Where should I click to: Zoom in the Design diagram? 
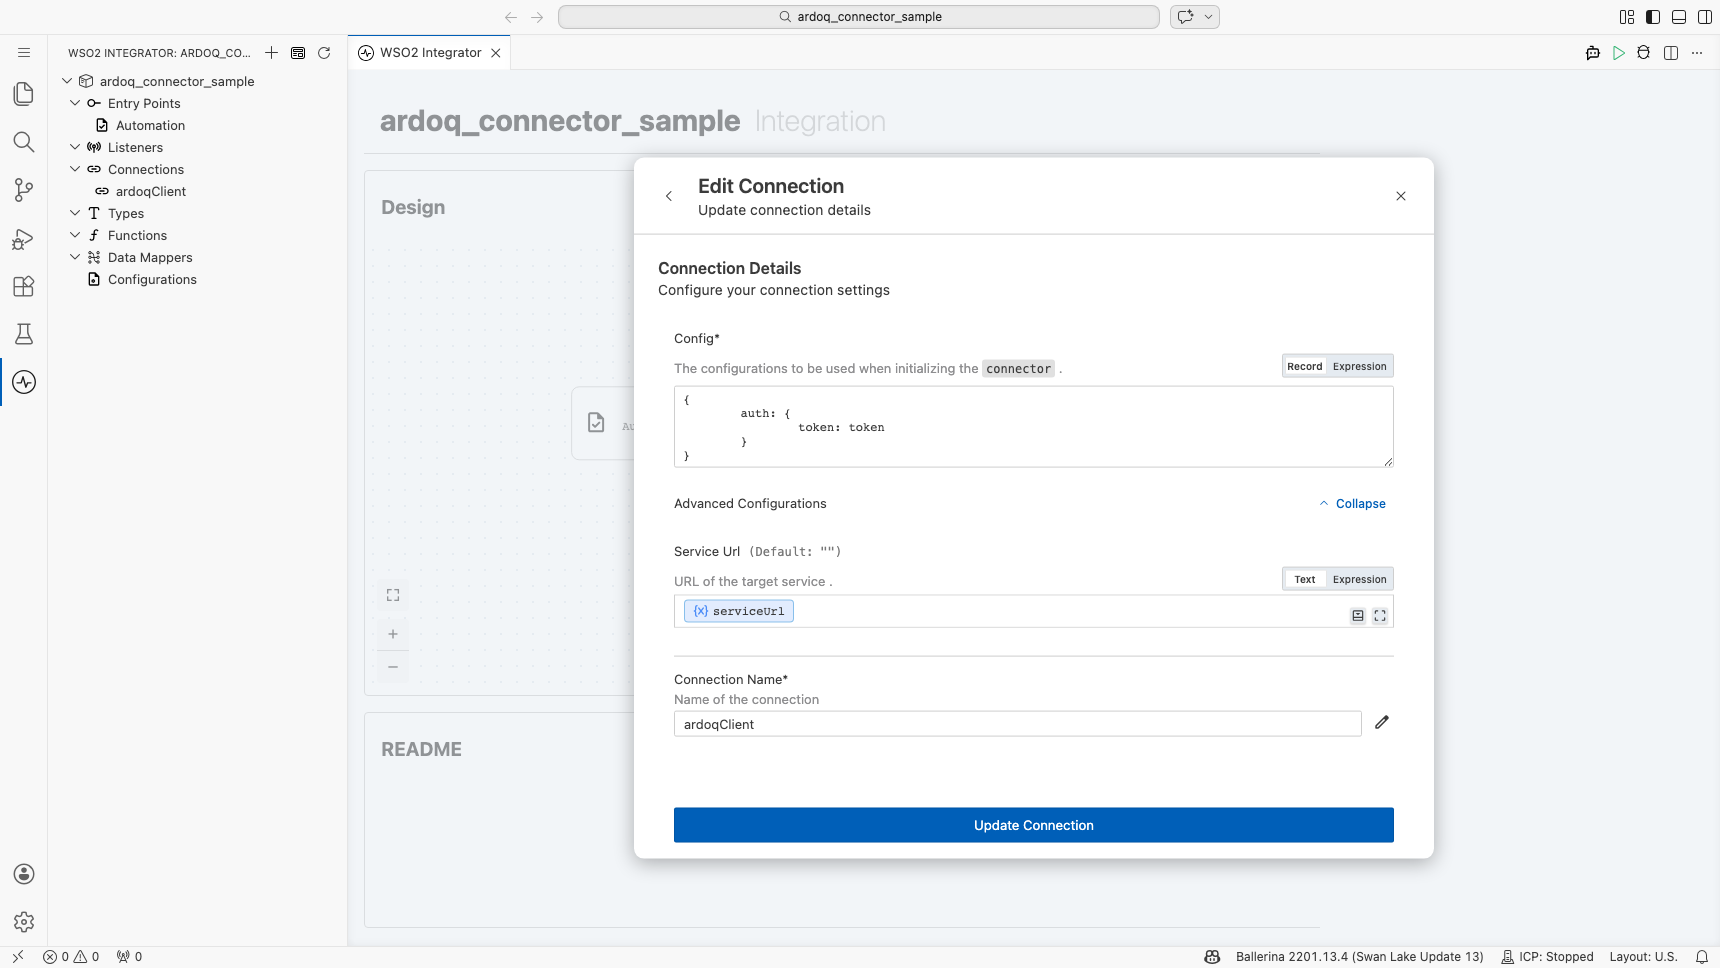coord(393,634)
